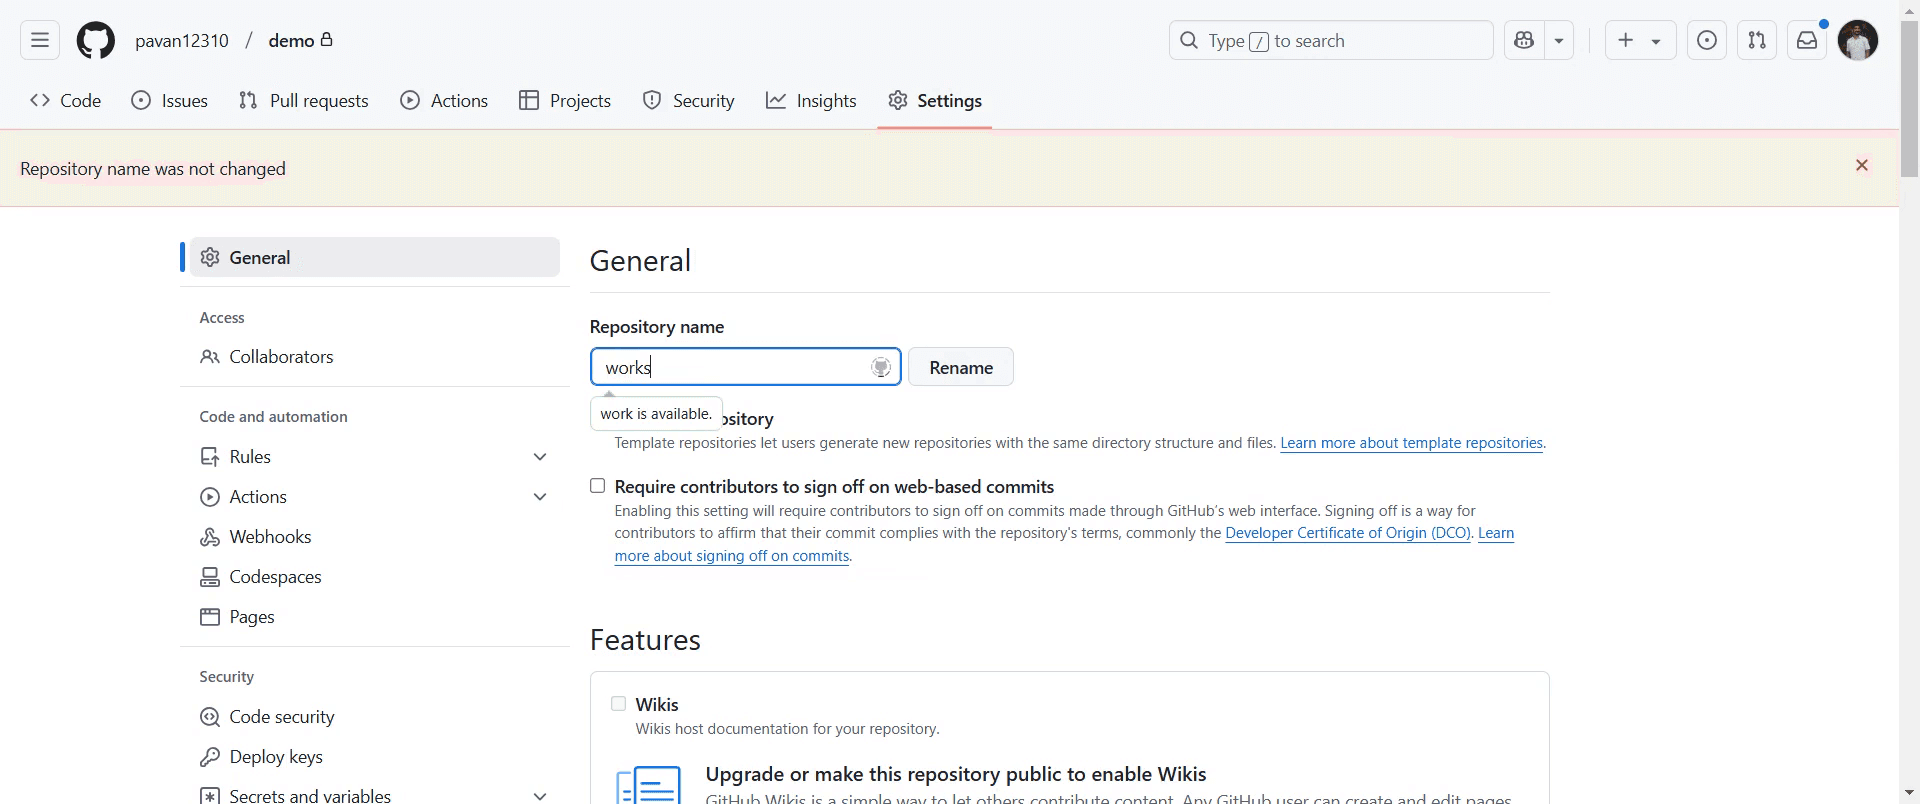Focus the Type / to search box
The image size is (1920, 804).
point(1331,41)
